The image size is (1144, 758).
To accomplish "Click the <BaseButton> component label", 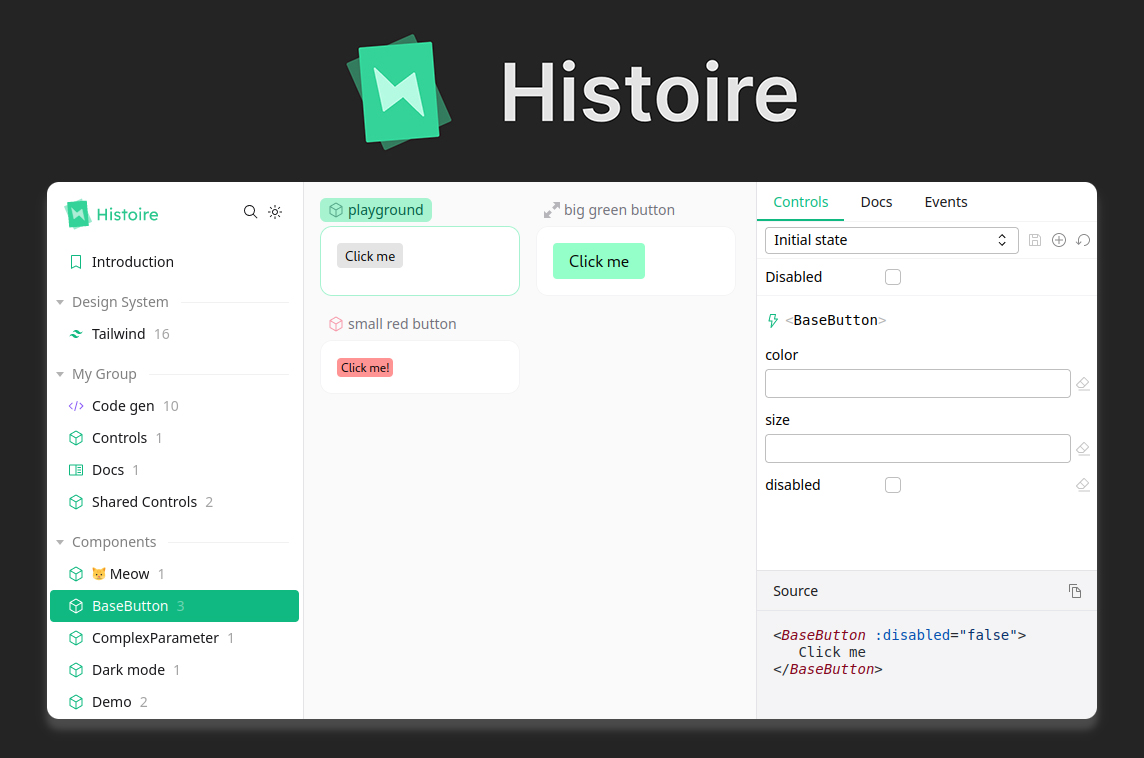I will [835, 320].
